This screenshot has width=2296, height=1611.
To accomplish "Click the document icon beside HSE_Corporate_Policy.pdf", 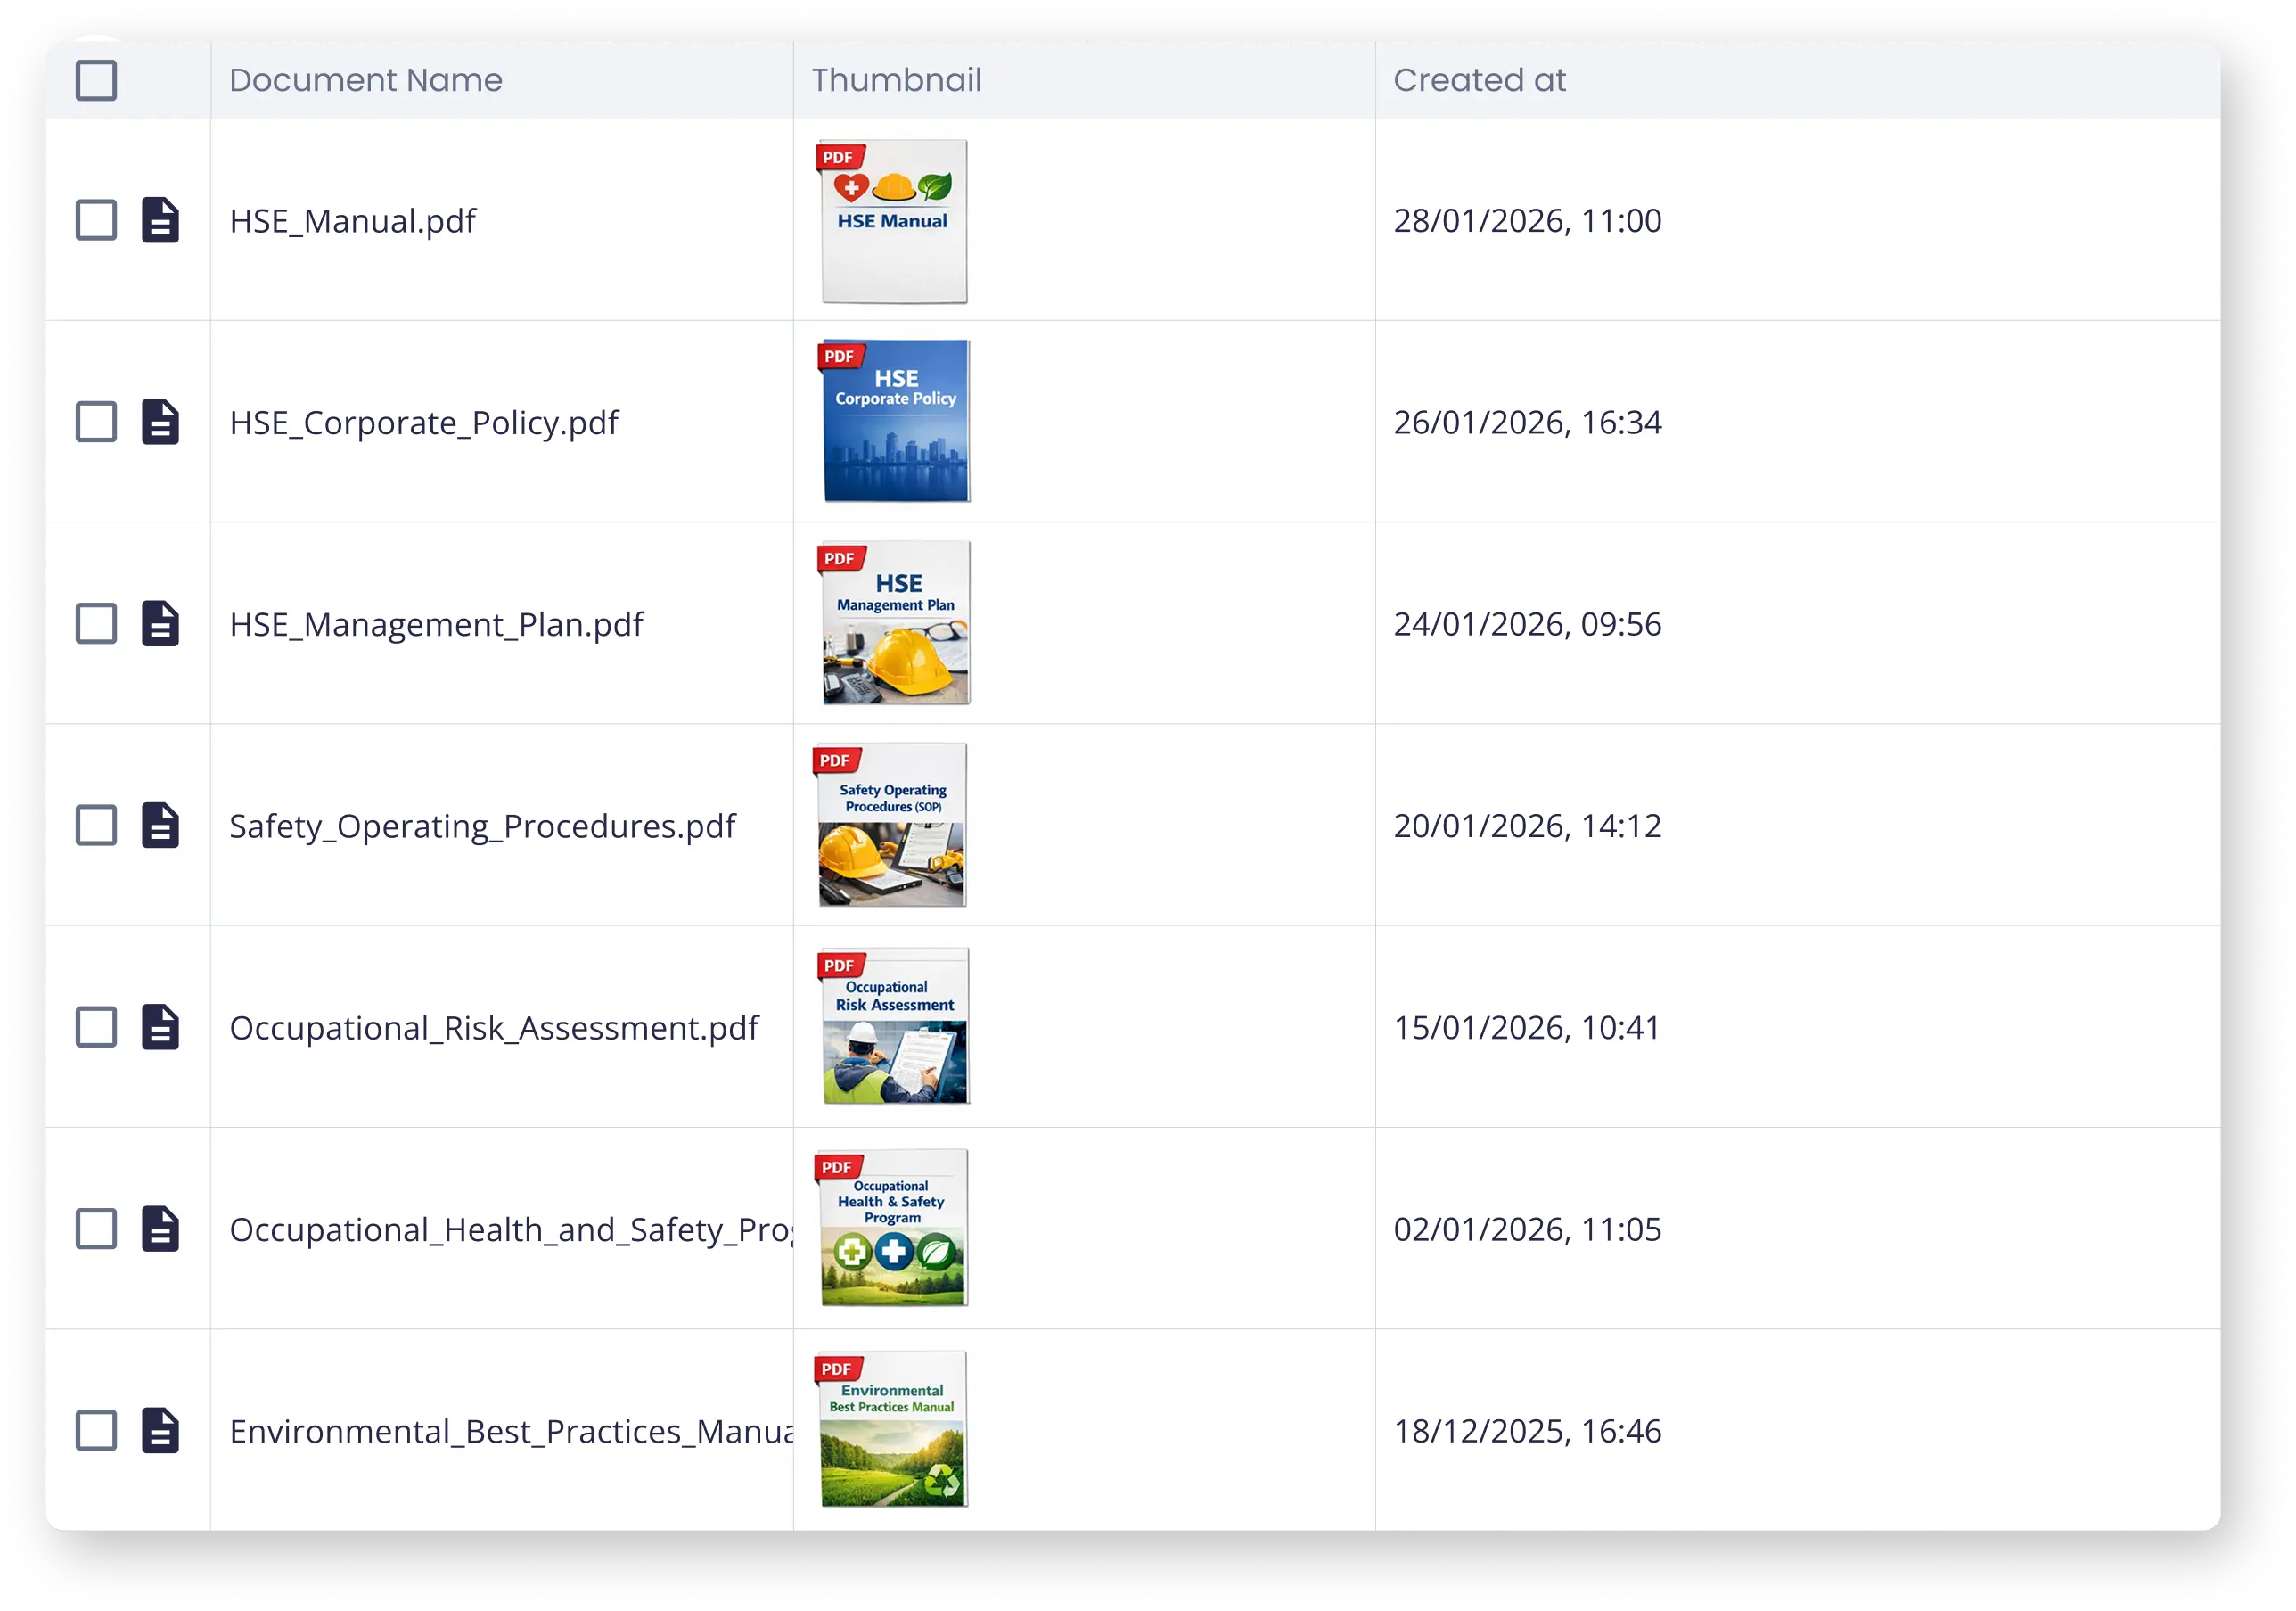I will coord(160,422).
